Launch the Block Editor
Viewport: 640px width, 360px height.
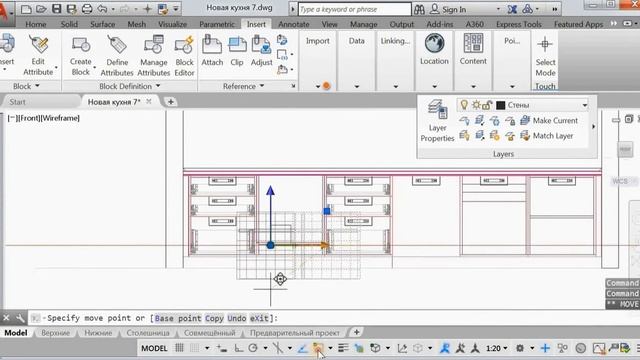coord(184,55)
